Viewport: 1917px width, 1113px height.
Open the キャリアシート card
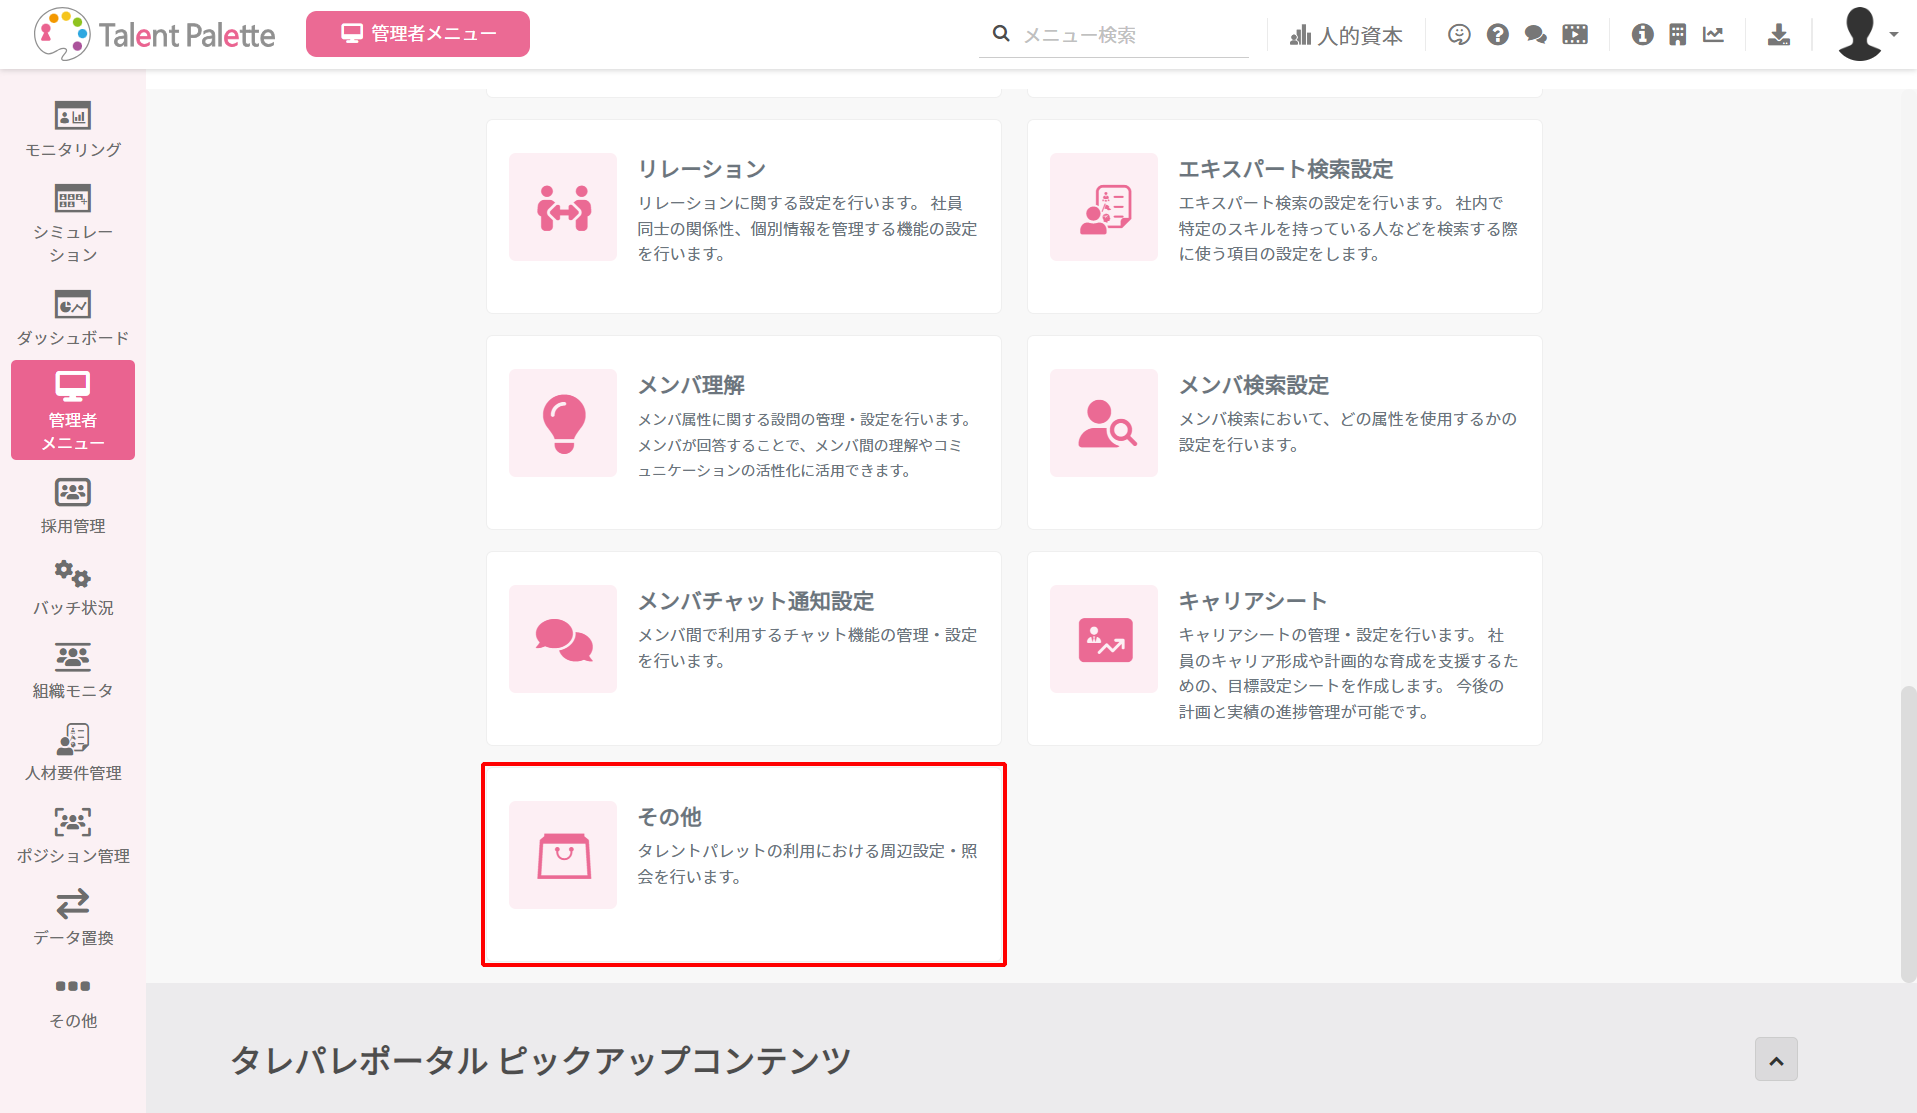(1284, 648)
